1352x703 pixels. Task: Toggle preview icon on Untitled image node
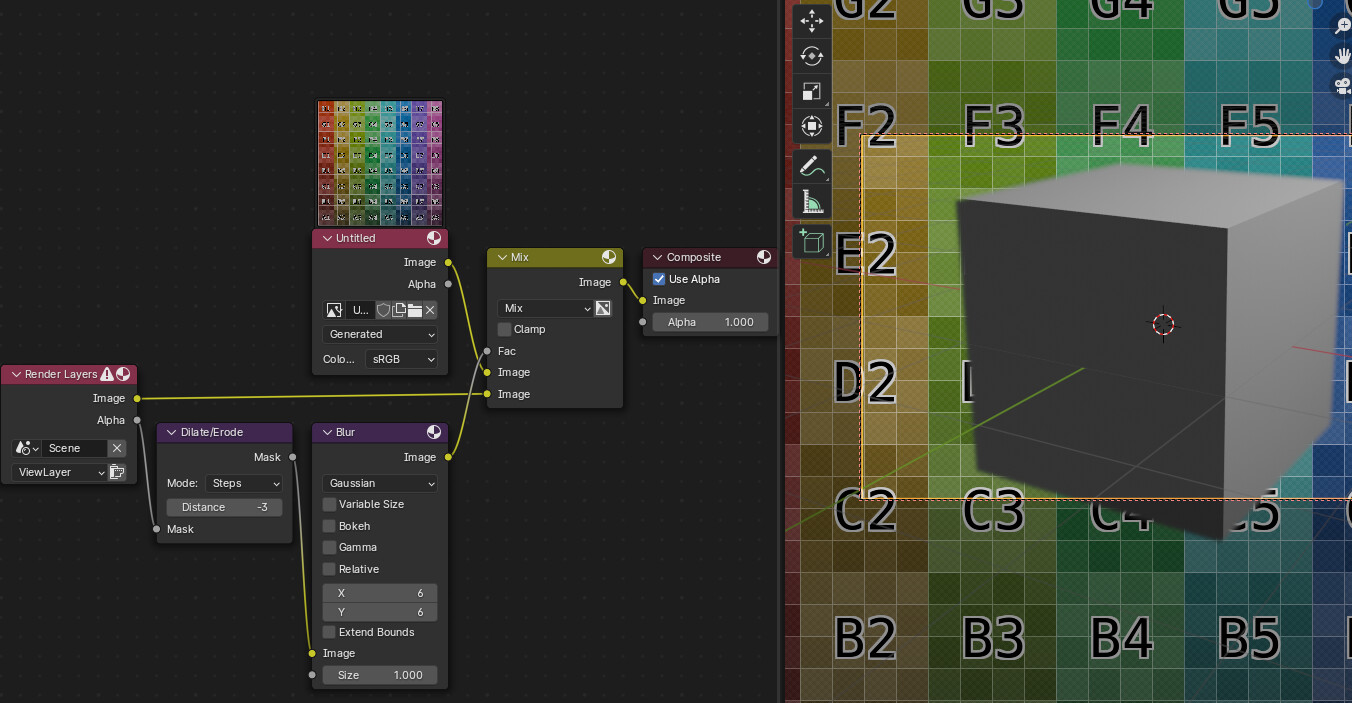[434, 238]
